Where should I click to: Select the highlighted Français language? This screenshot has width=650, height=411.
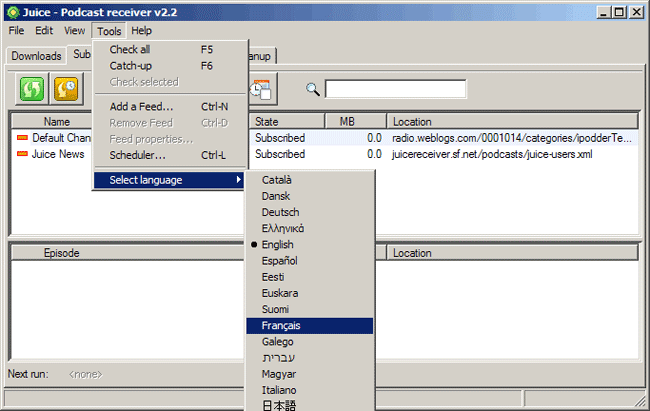(x=310, y=326)
